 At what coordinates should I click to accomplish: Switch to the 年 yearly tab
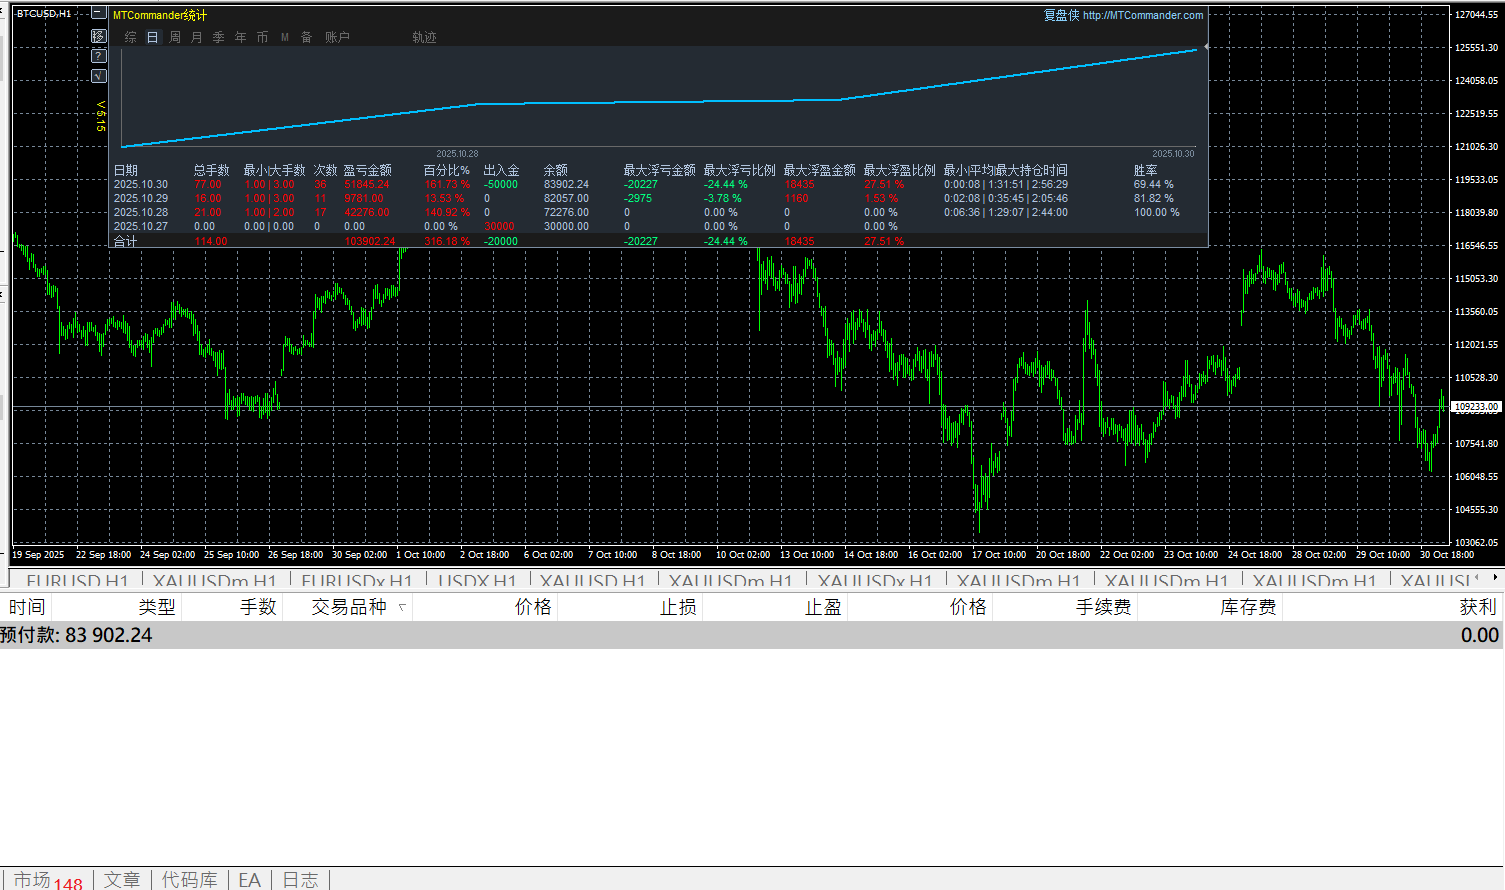coord(240,37)
